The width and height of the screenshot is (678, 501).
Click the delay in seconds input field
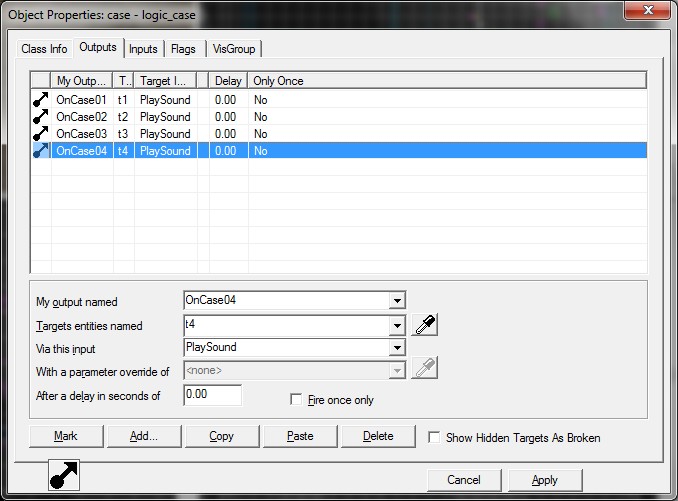[212, 395]
